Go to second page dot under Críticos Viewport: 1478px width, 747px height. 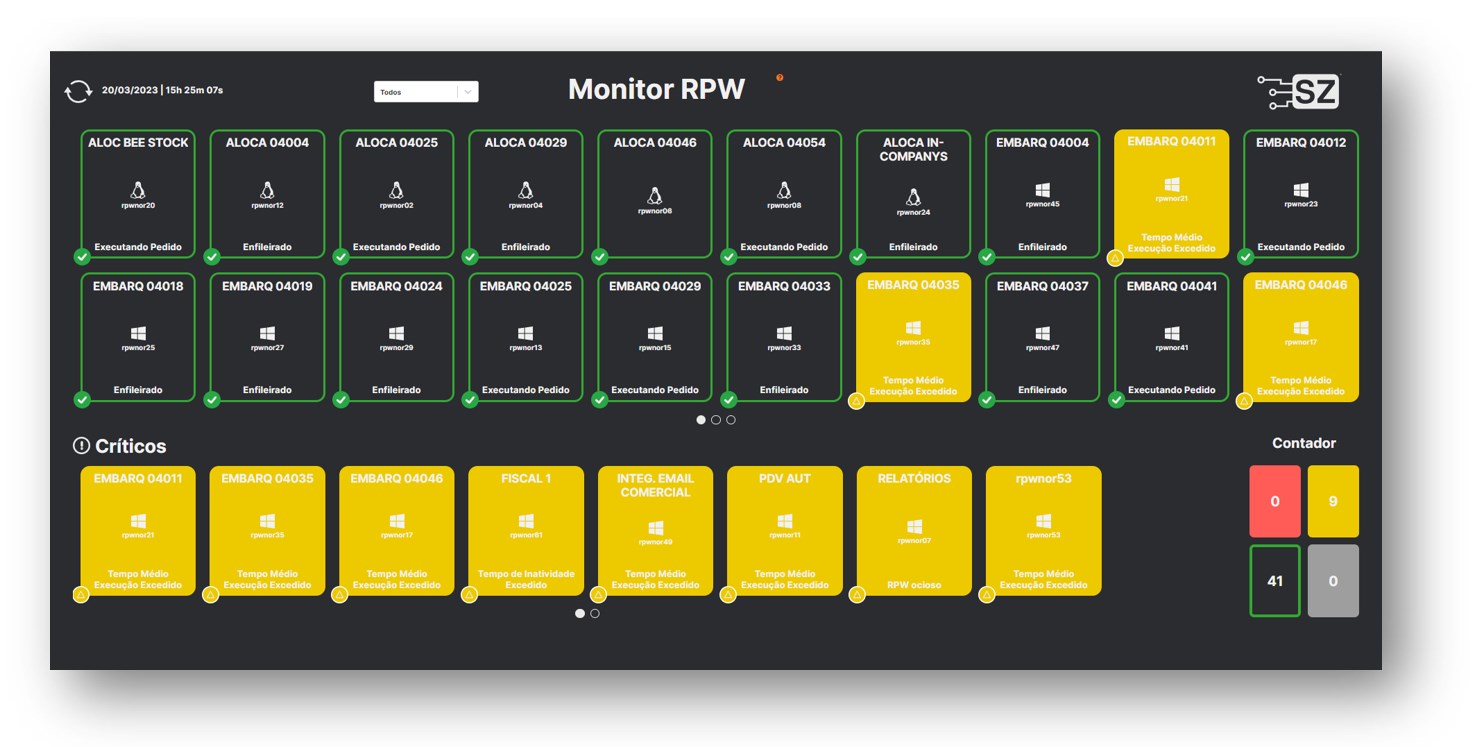pyautogui.click(x=595, y=613)
